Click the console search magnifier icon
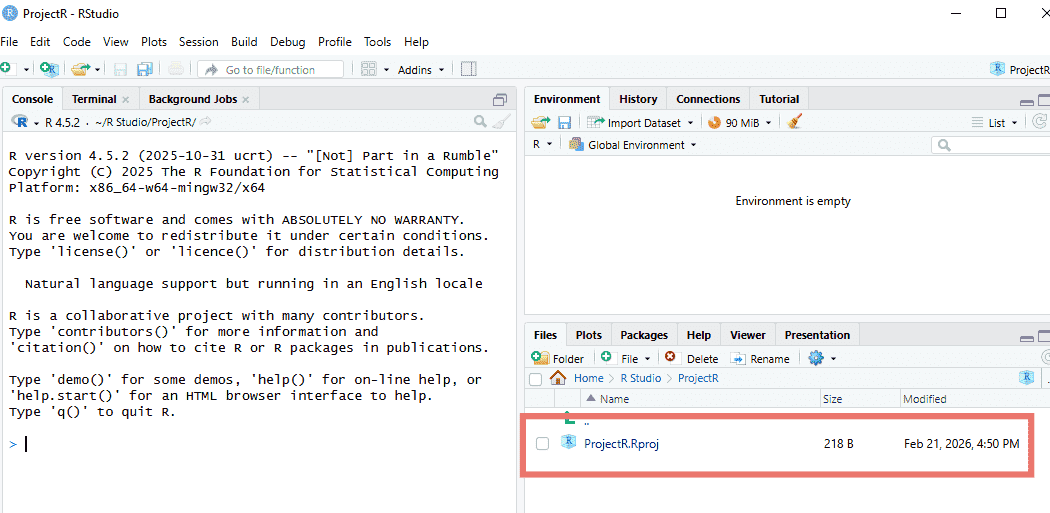 click(x=480, y=121)
